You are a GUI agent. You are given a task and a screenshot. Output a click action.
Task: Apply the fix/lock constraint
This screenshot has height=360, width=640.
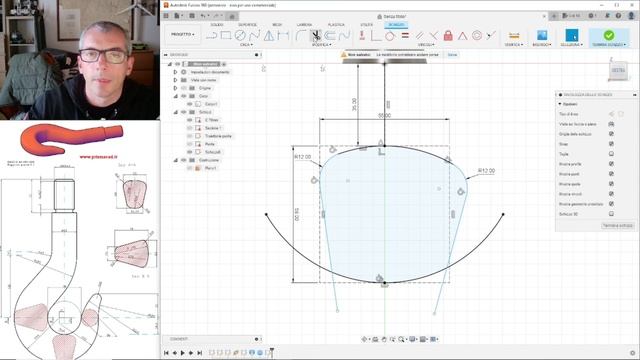[448, 36]
